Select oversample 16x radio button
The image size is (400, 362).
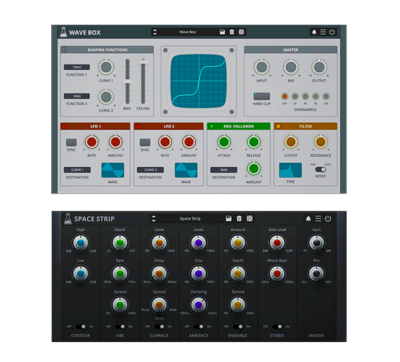coord(326,97)
